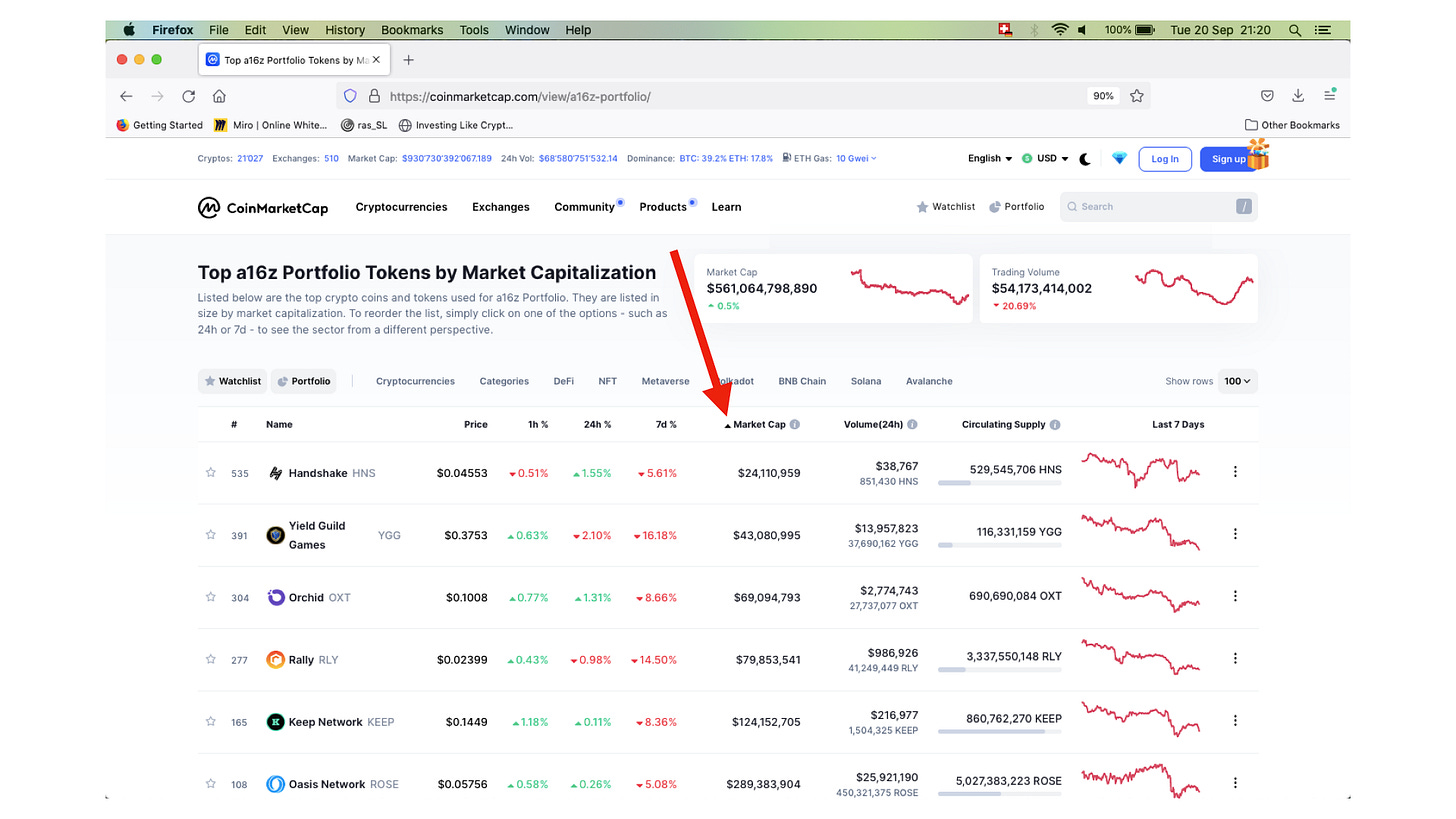Open Show rows 100 dropdown
This screenshot has width=1456, height=819.
1239,381
